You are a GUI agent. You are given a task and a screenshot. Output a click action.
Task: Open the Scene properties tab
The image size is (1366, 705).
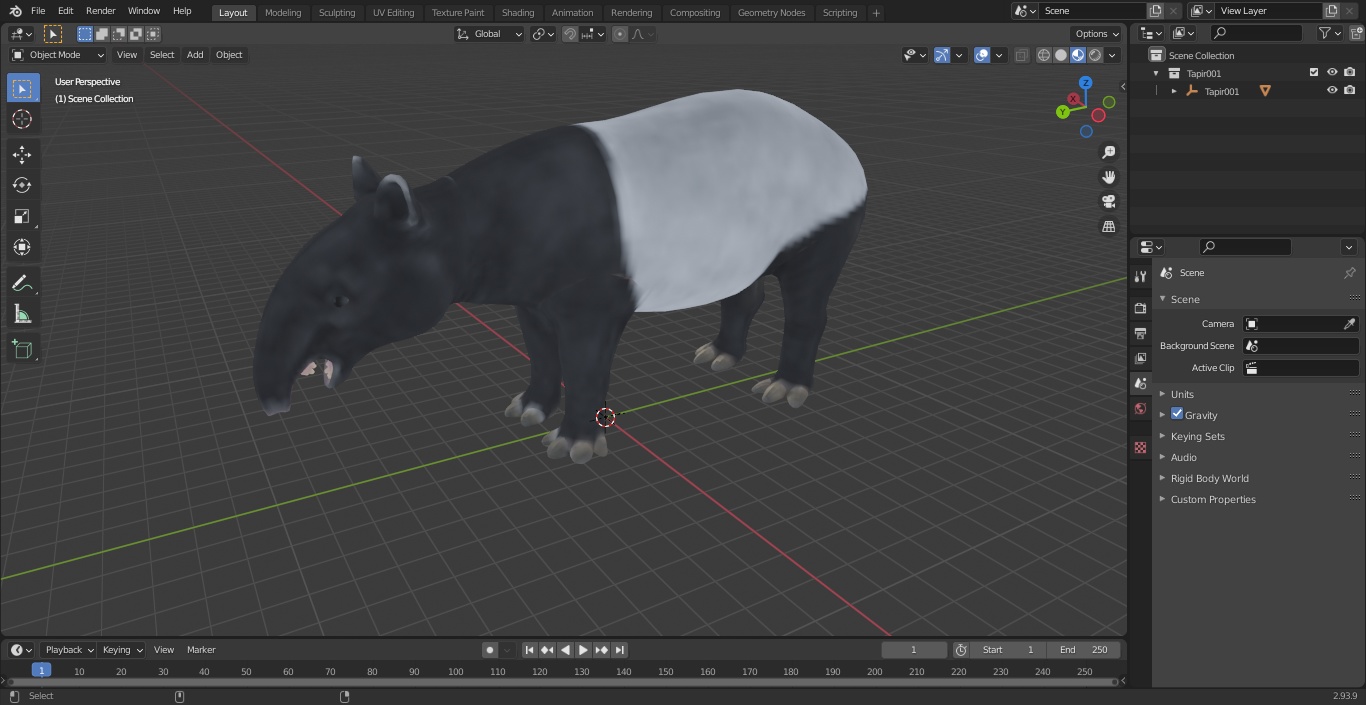tap(1140, 383)
